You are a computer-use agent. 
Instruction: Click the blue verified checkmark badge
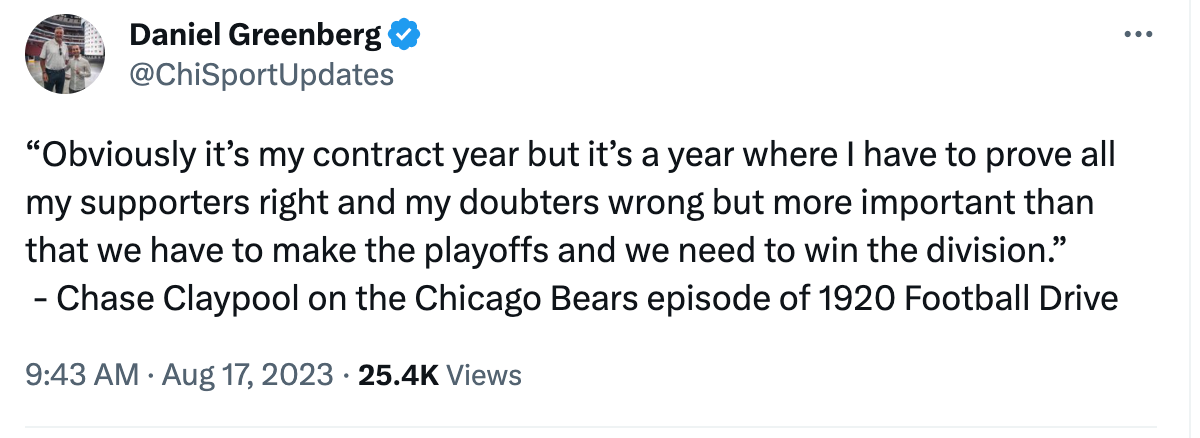tap(403, 36)
